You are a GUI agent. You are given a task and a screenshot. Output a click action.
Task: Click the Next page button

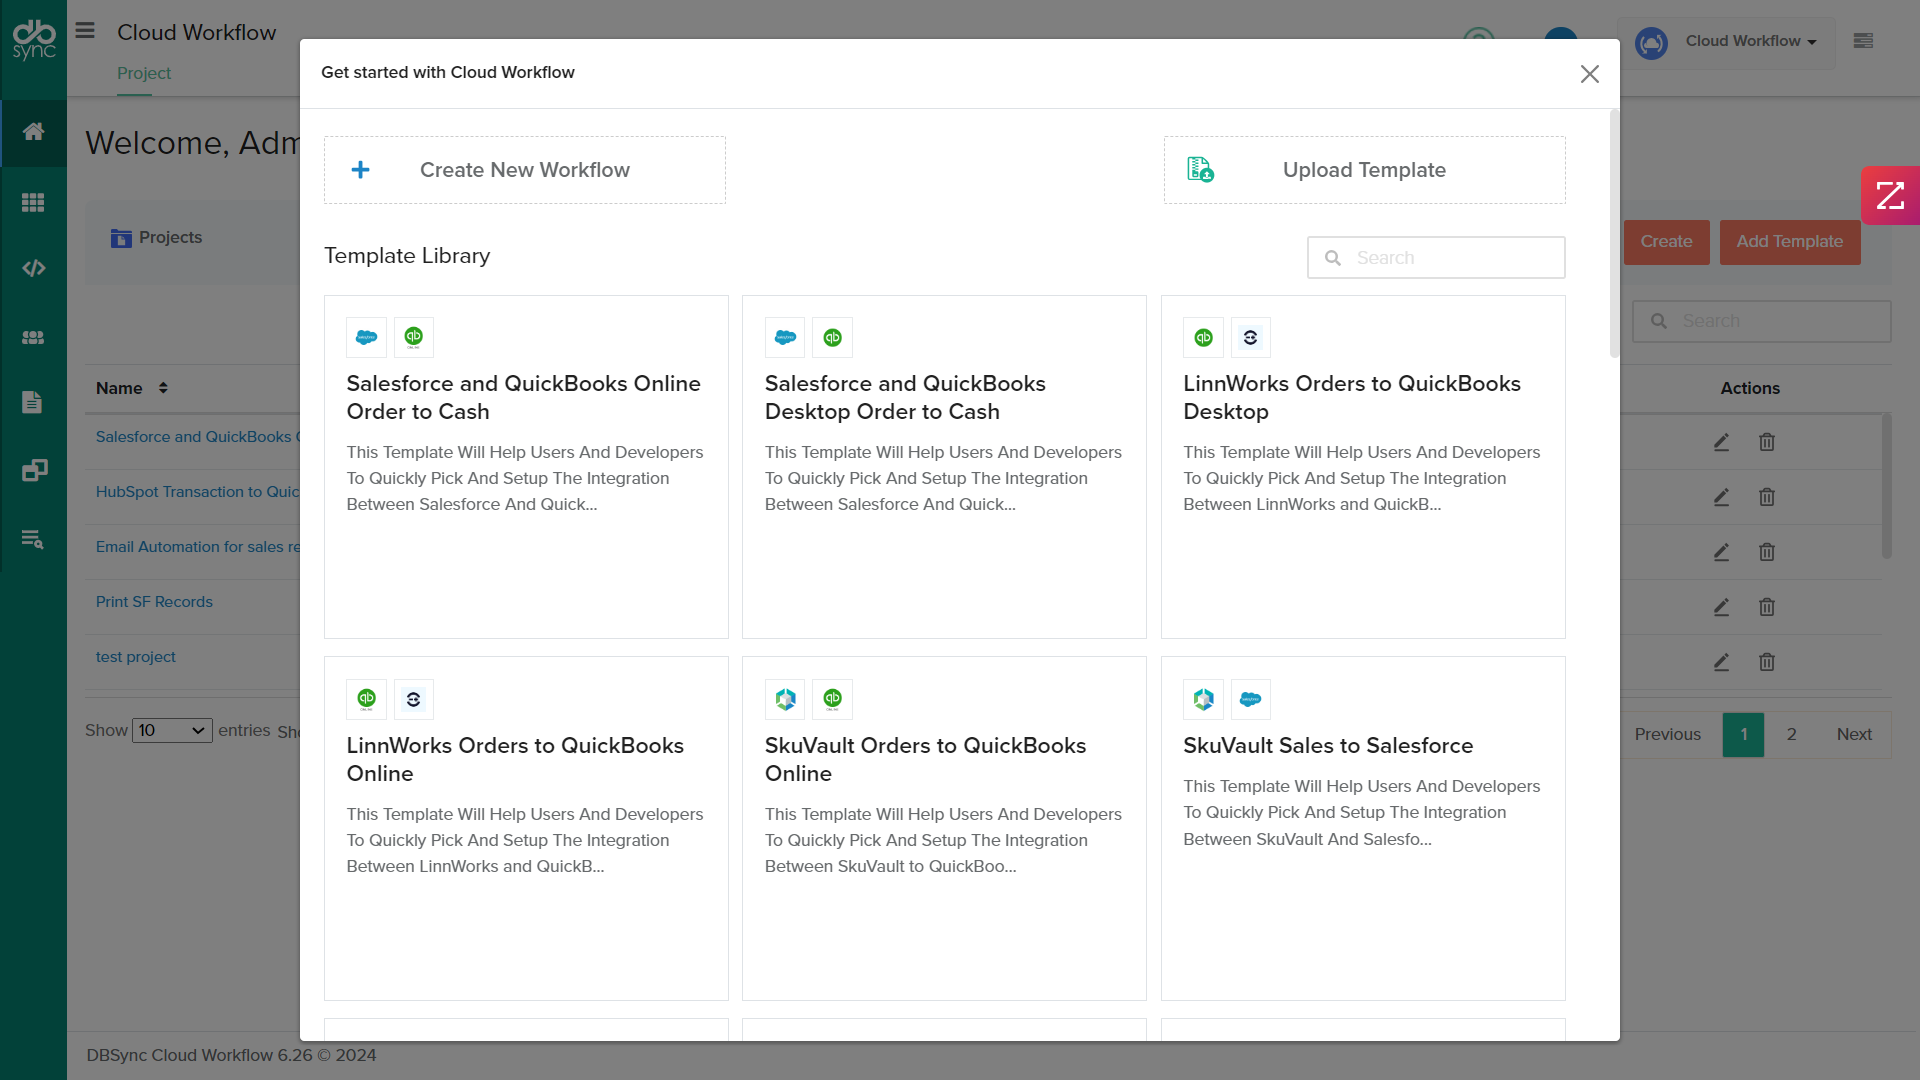pyautogui.click(x=1854, y=734)
